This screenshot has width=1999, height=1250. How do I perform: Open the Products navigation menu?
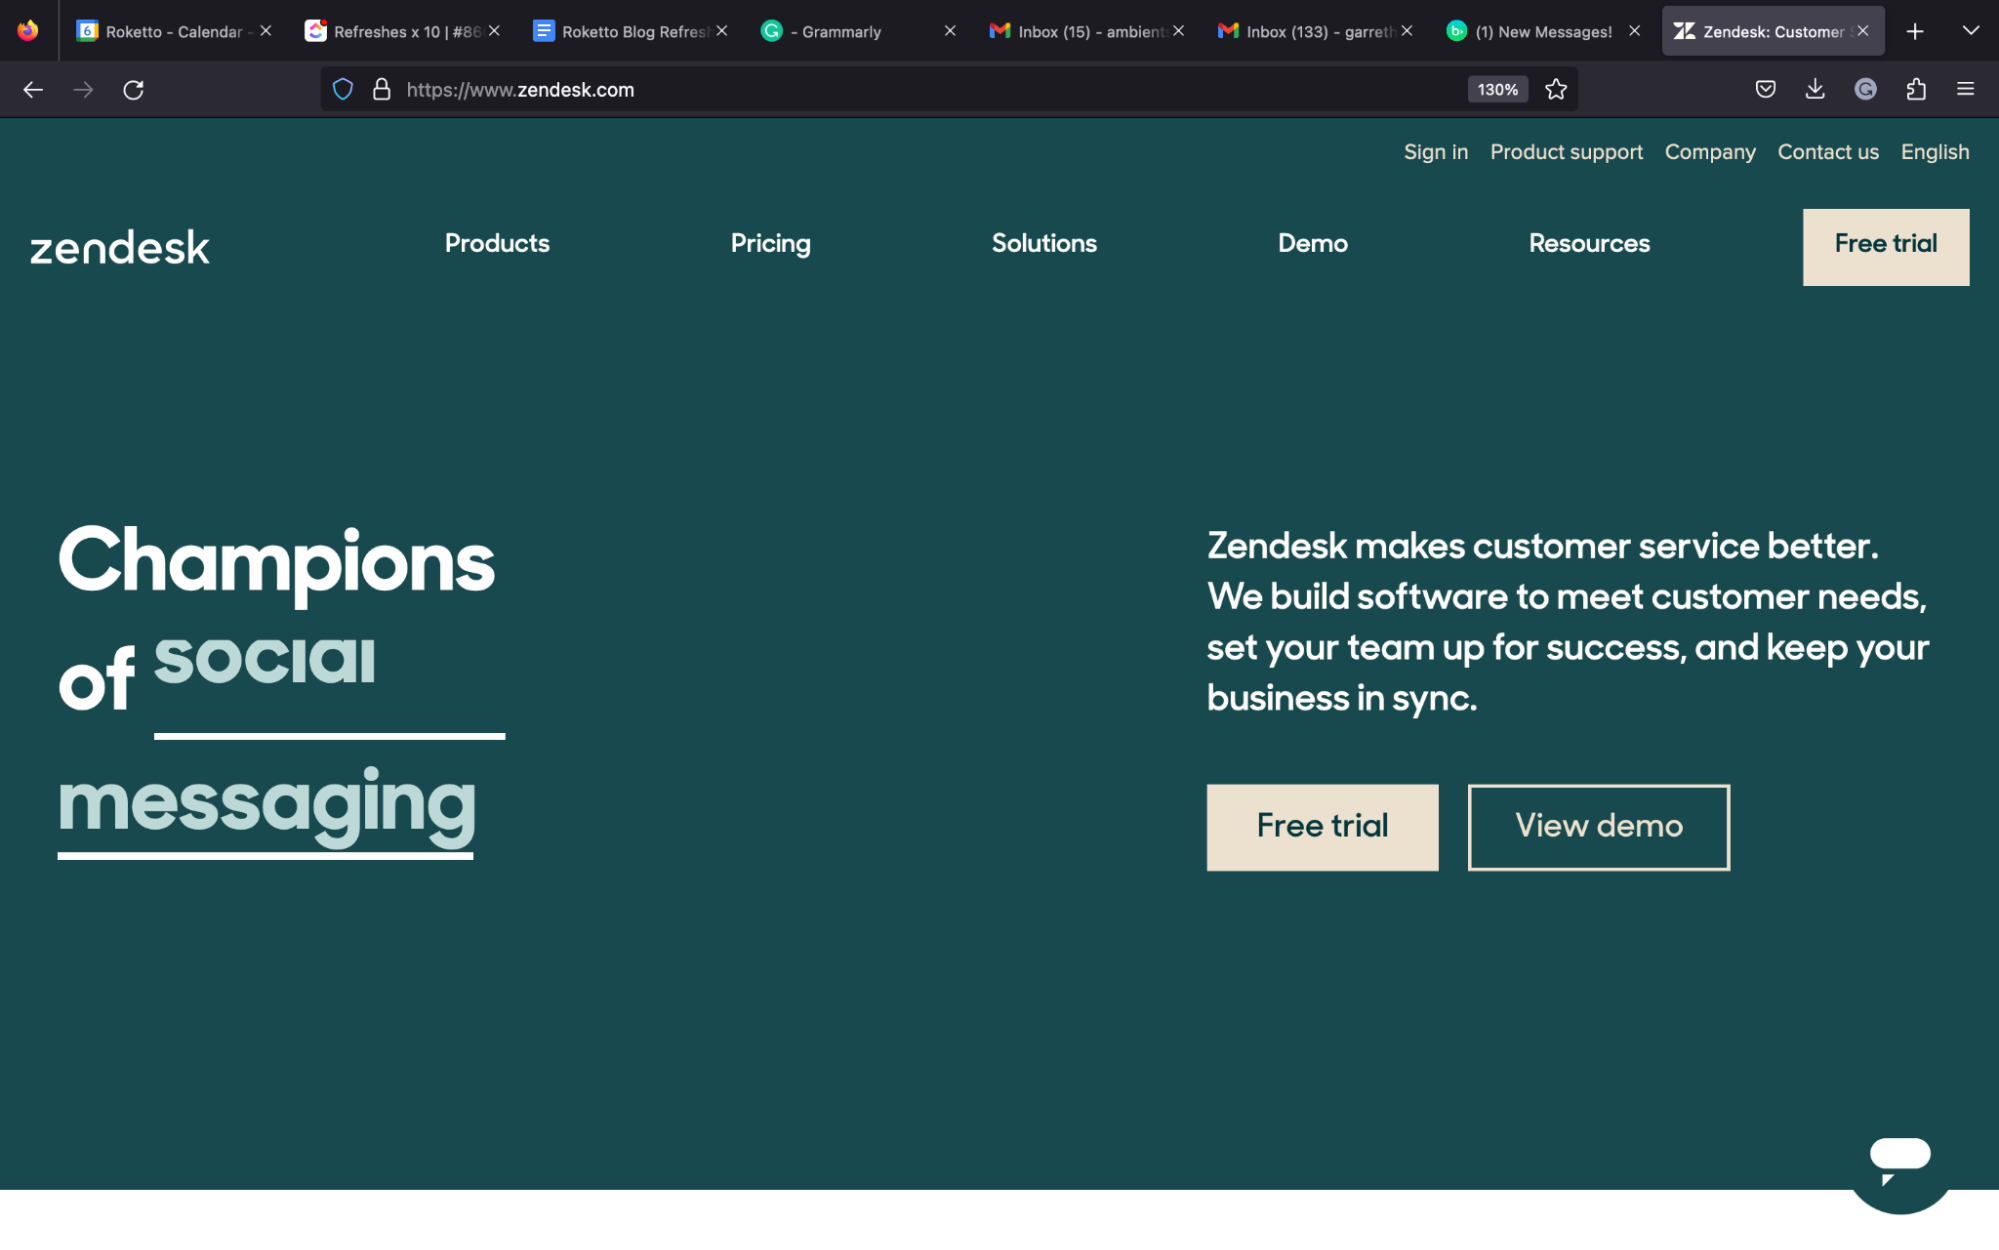click(496, 243)
